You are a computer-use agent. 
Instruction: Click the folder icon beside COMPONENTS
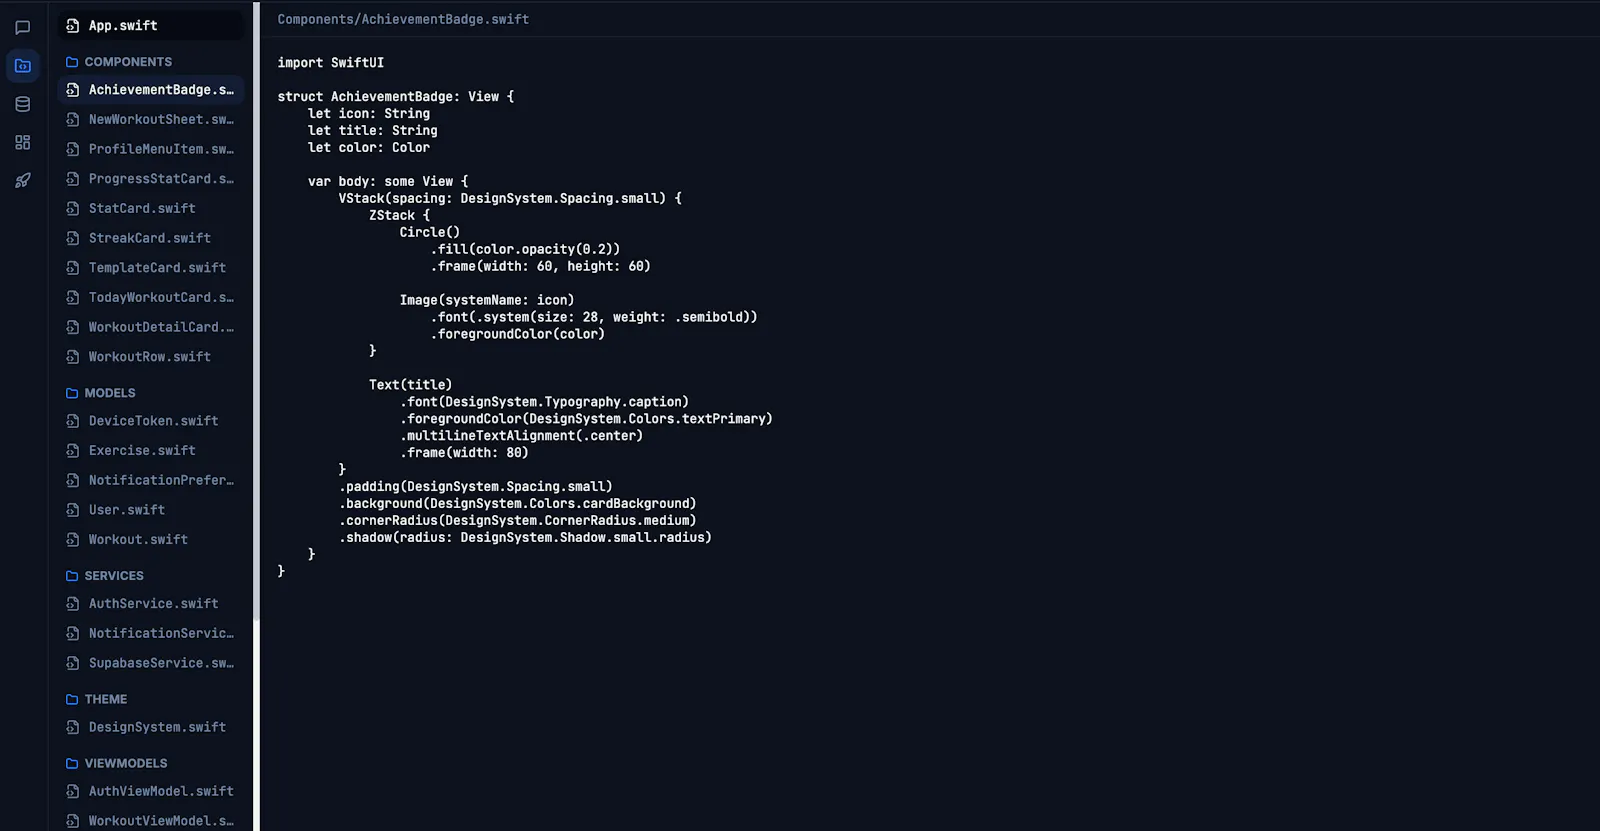click(x=72, y=62)
